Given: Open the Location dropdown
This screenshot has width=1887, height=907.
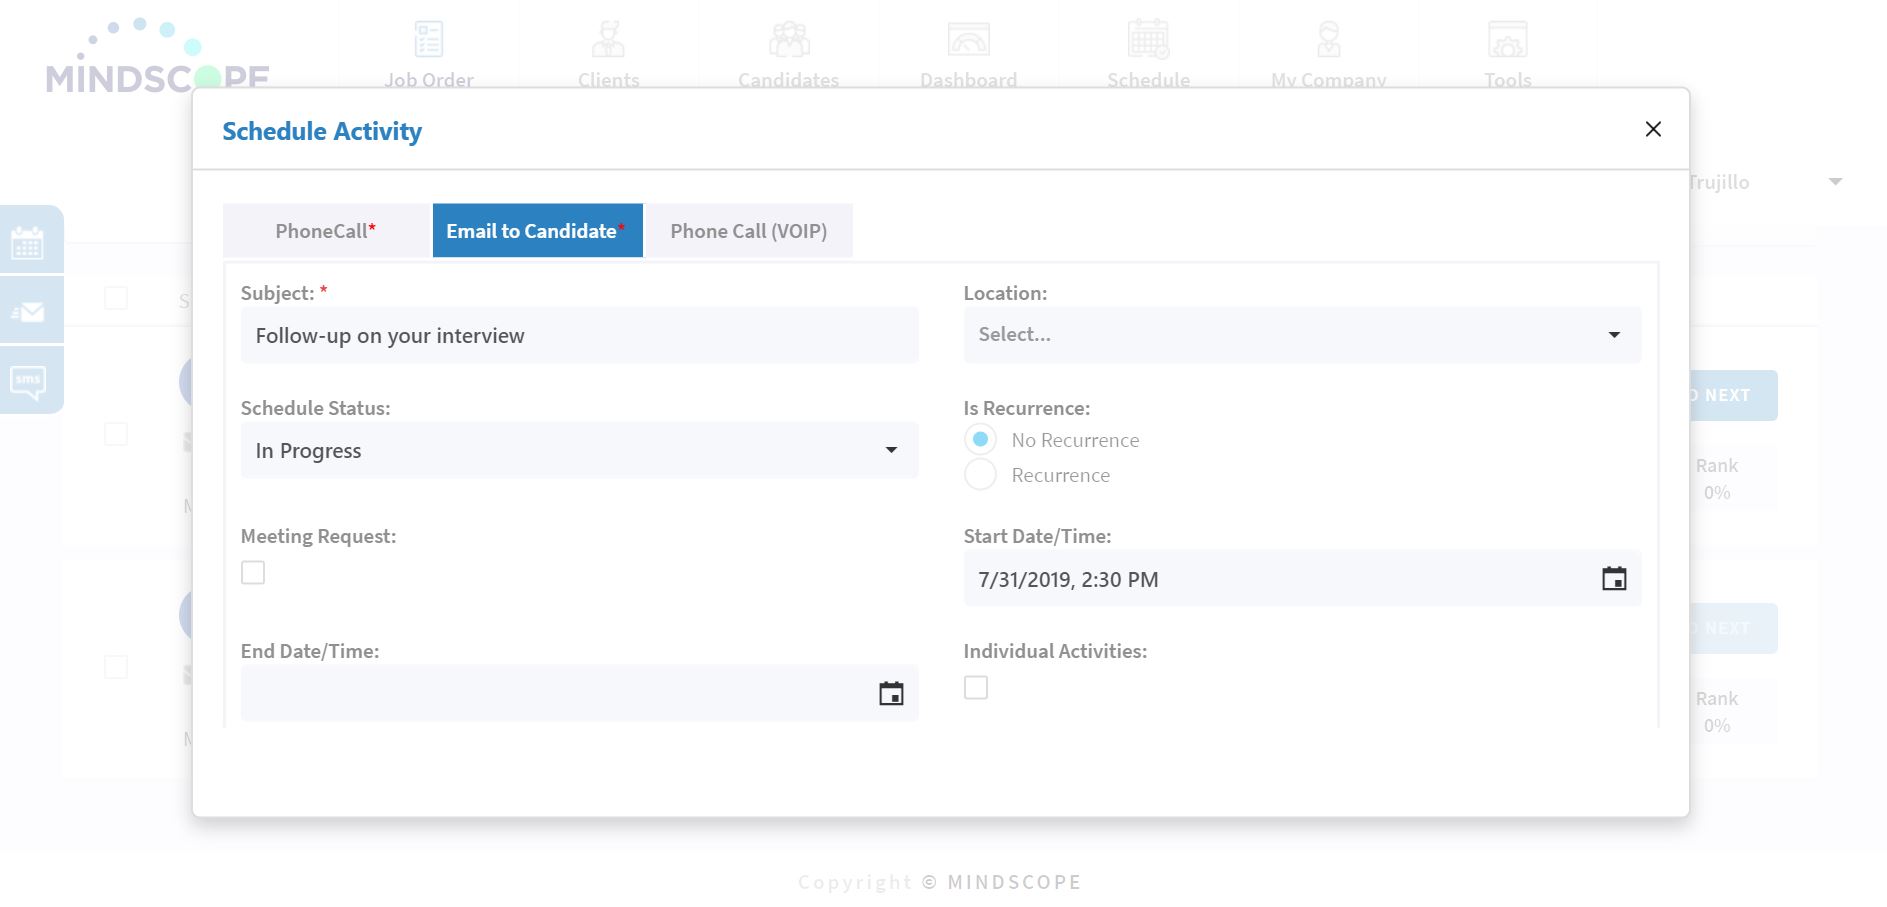Looking at the screenshot, I should tap(1302, 335).
